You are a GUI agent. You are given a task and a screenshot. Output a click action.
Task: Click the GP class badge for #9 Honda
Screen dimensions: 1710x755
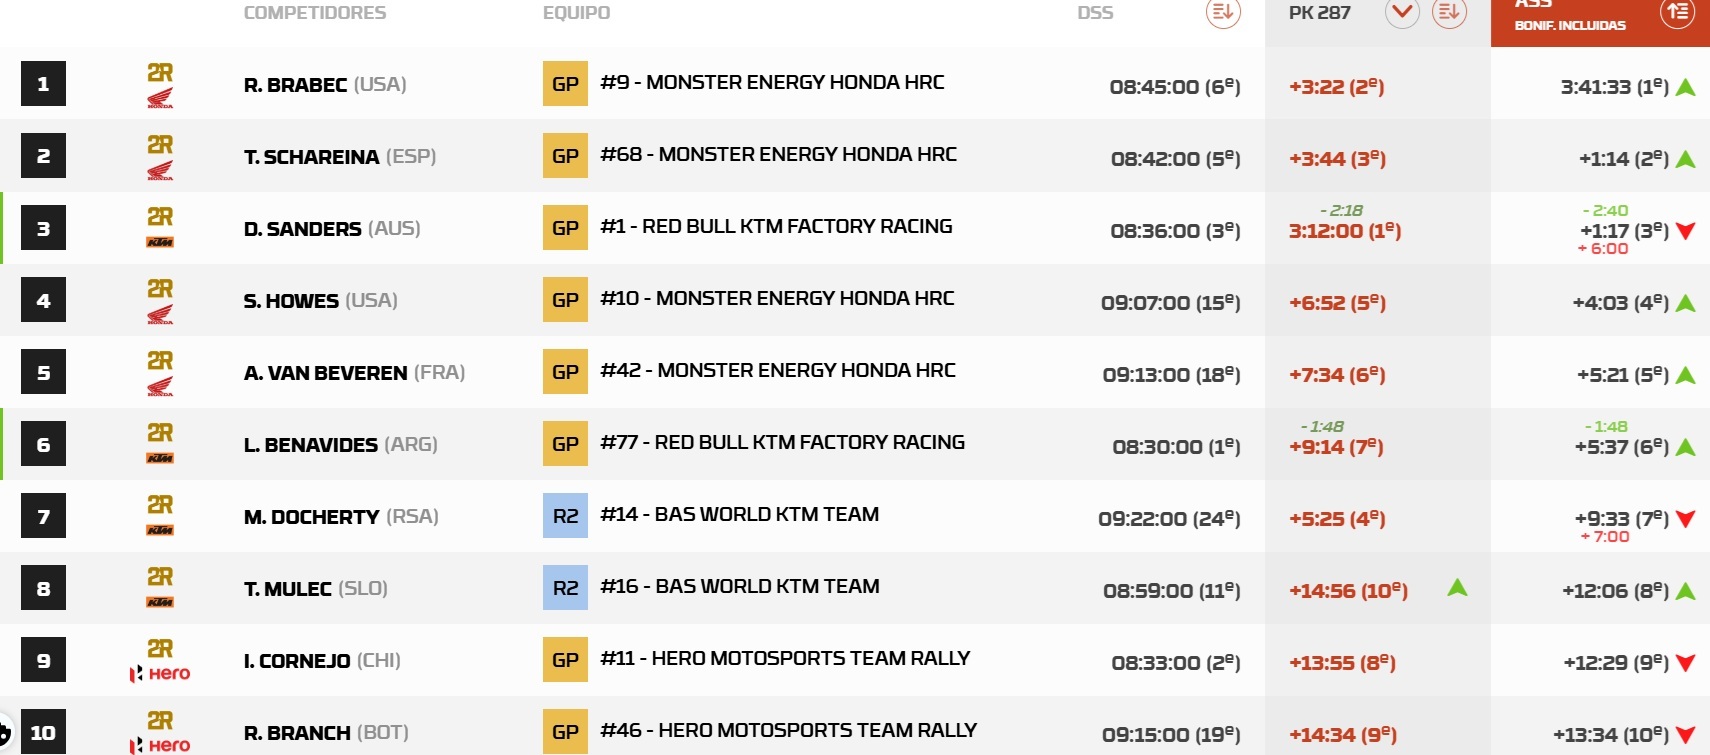[x=565, y=84]
